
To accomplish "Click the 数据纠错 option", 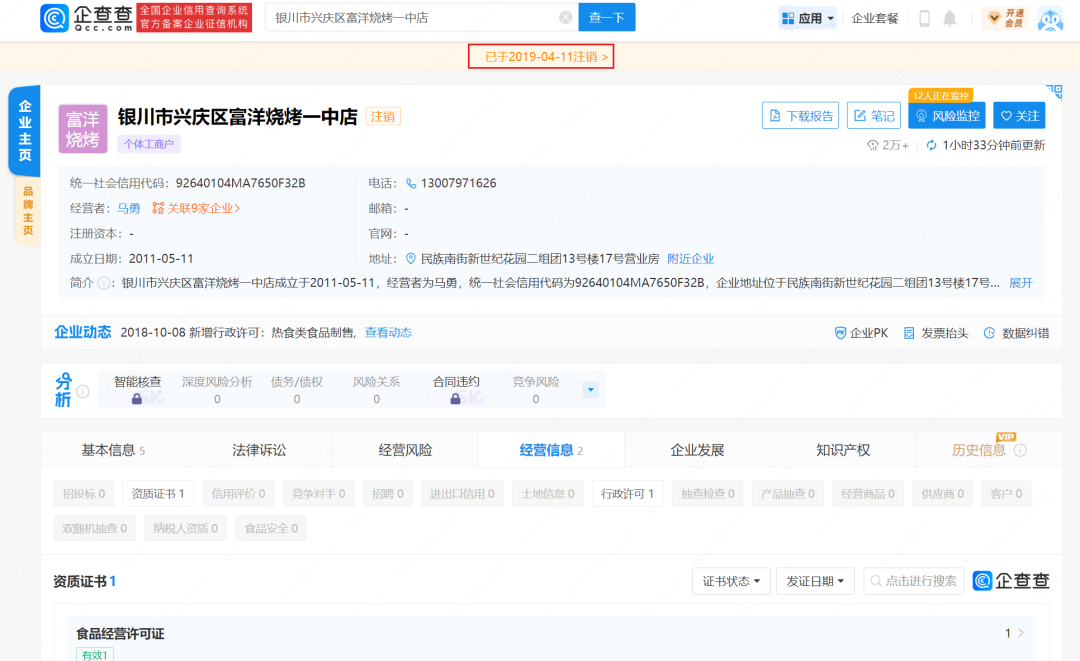I will [x=1017, y=333].
